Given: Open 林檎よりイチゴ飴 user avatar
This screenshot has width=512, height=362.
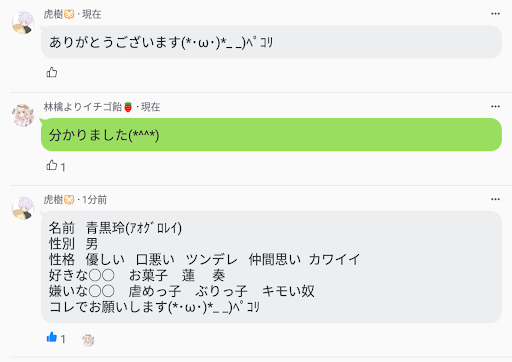Looking at the screenshot, I should [23, 115].
